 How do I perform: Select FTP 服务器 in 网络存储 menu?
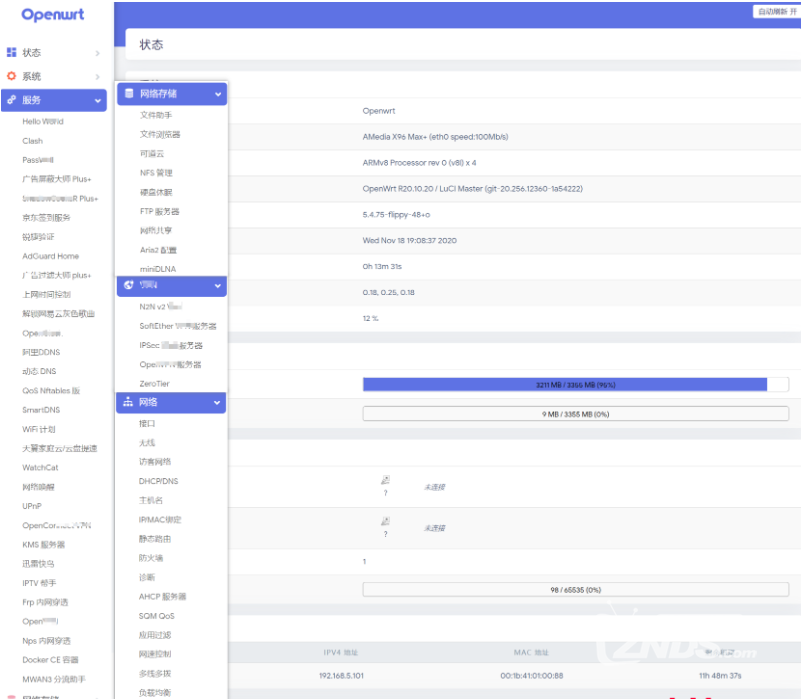point(160,211)
